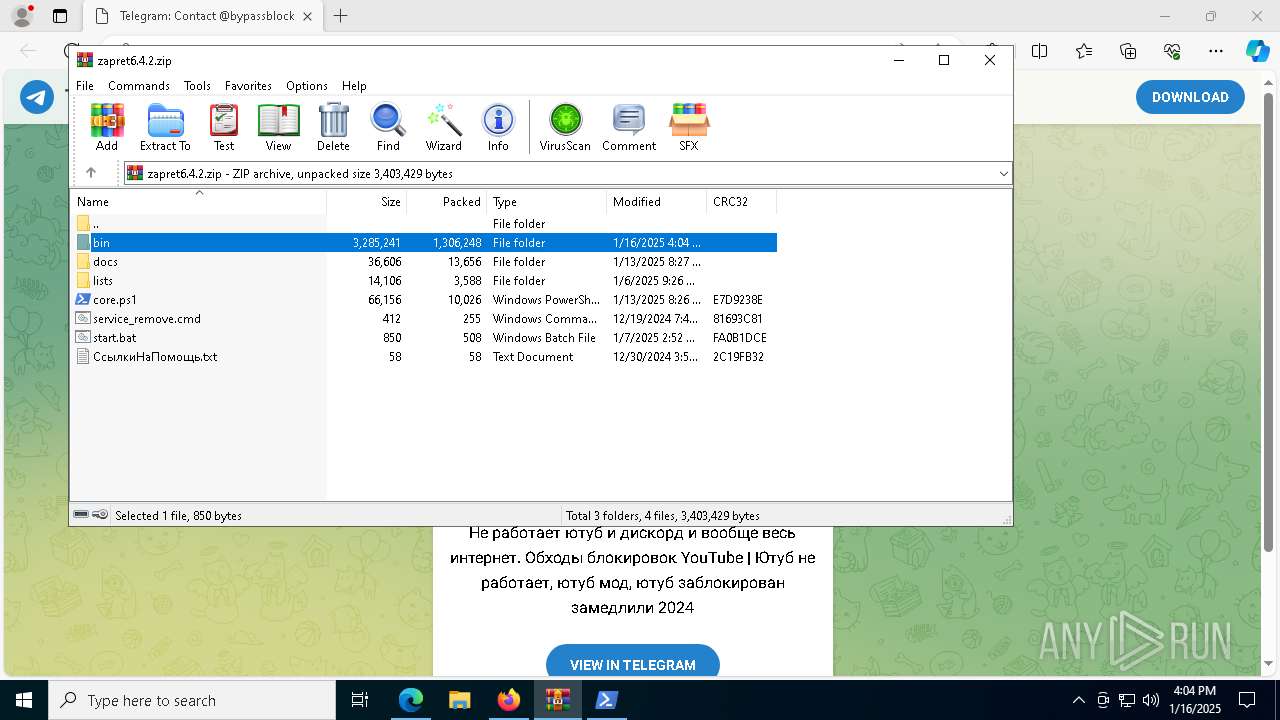Click the DOWNLOAD button on Telegram page
Image resolution: width=1280 pixels, height=720 pixels.
[x=1190, y=97]
